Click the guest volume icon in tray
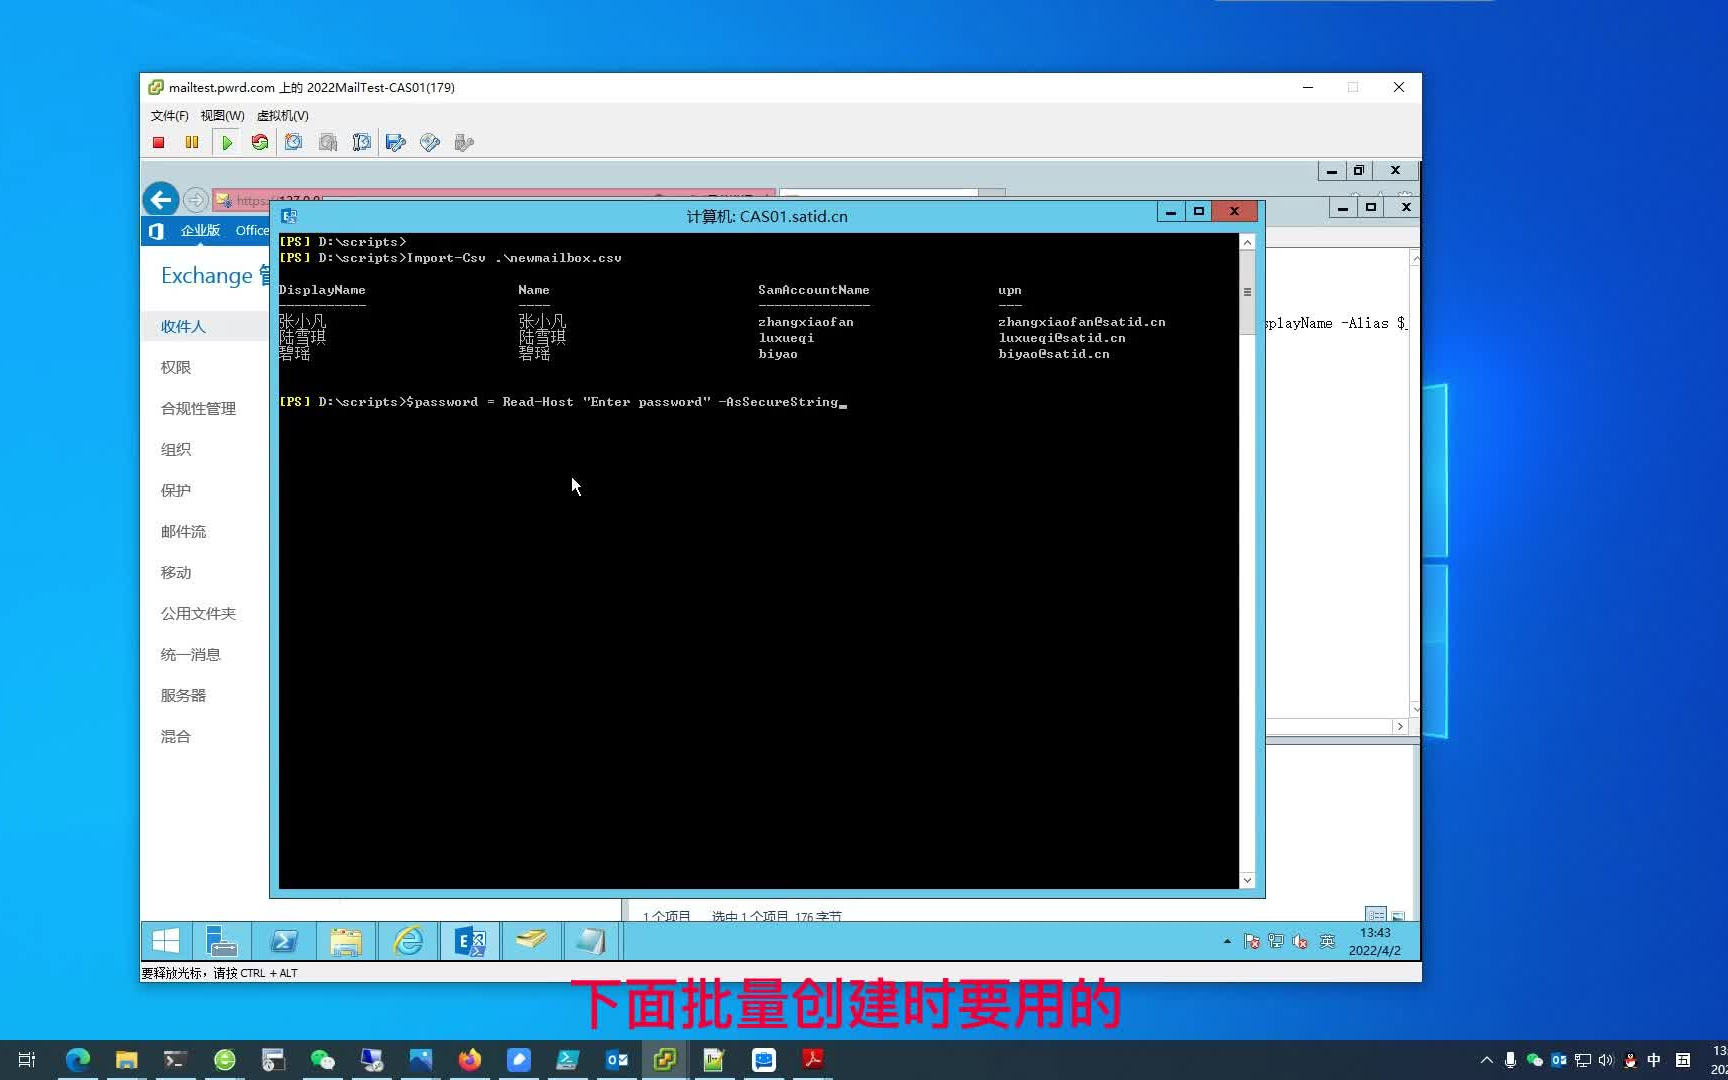The width and height of the screenshot is (1728, 1080). [x=1300, y=942]
